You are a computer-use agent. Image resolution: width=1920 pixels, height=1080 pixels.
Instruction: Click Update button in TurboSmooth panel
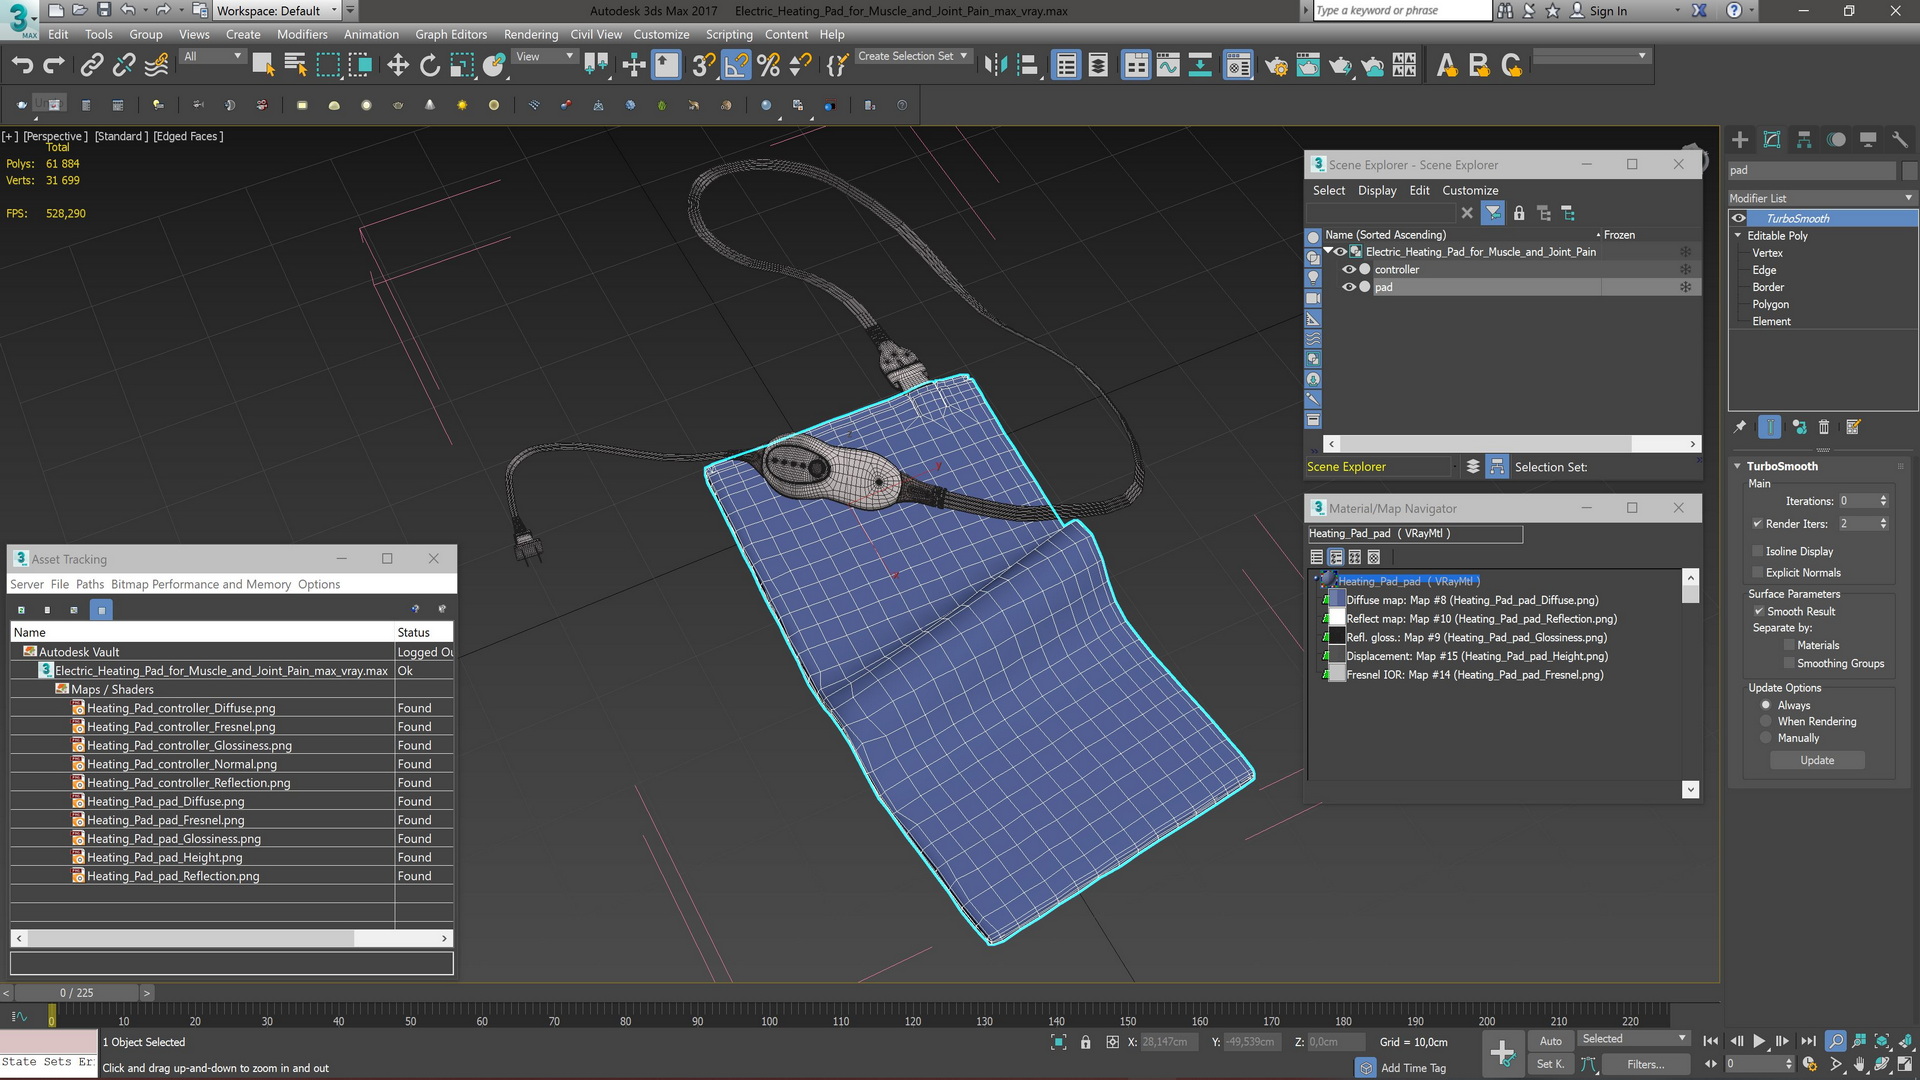coord(1818,760)
